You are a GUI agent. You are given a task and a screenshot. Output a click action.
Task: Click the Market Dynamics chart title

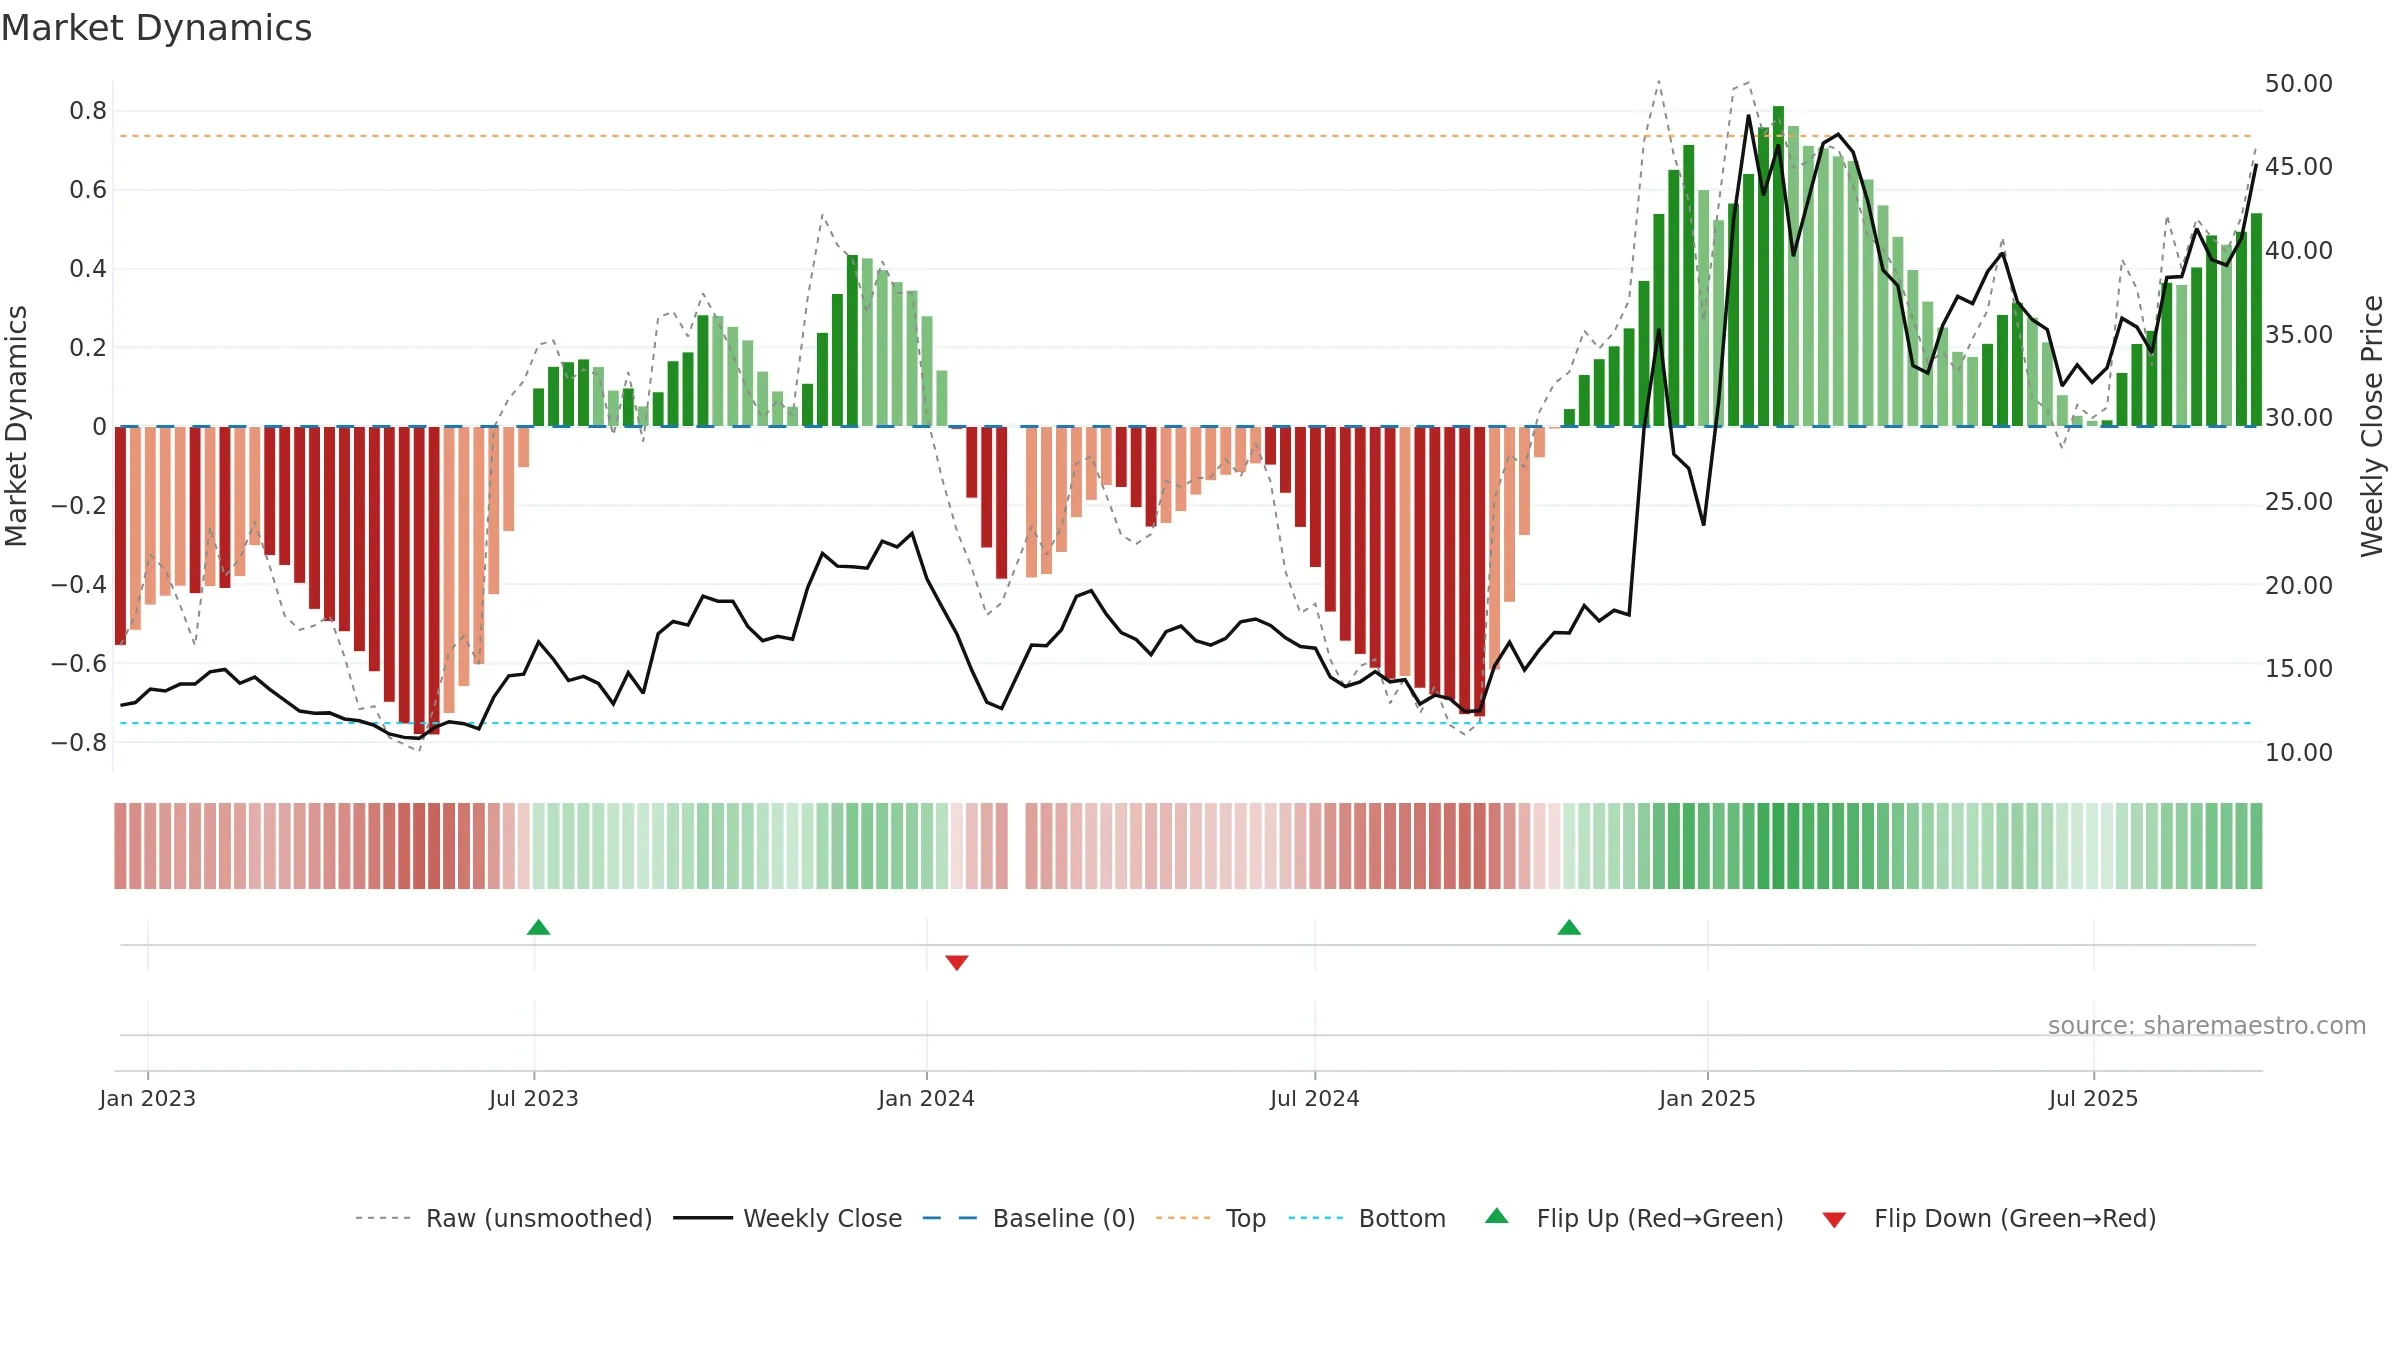pos(157,28)
